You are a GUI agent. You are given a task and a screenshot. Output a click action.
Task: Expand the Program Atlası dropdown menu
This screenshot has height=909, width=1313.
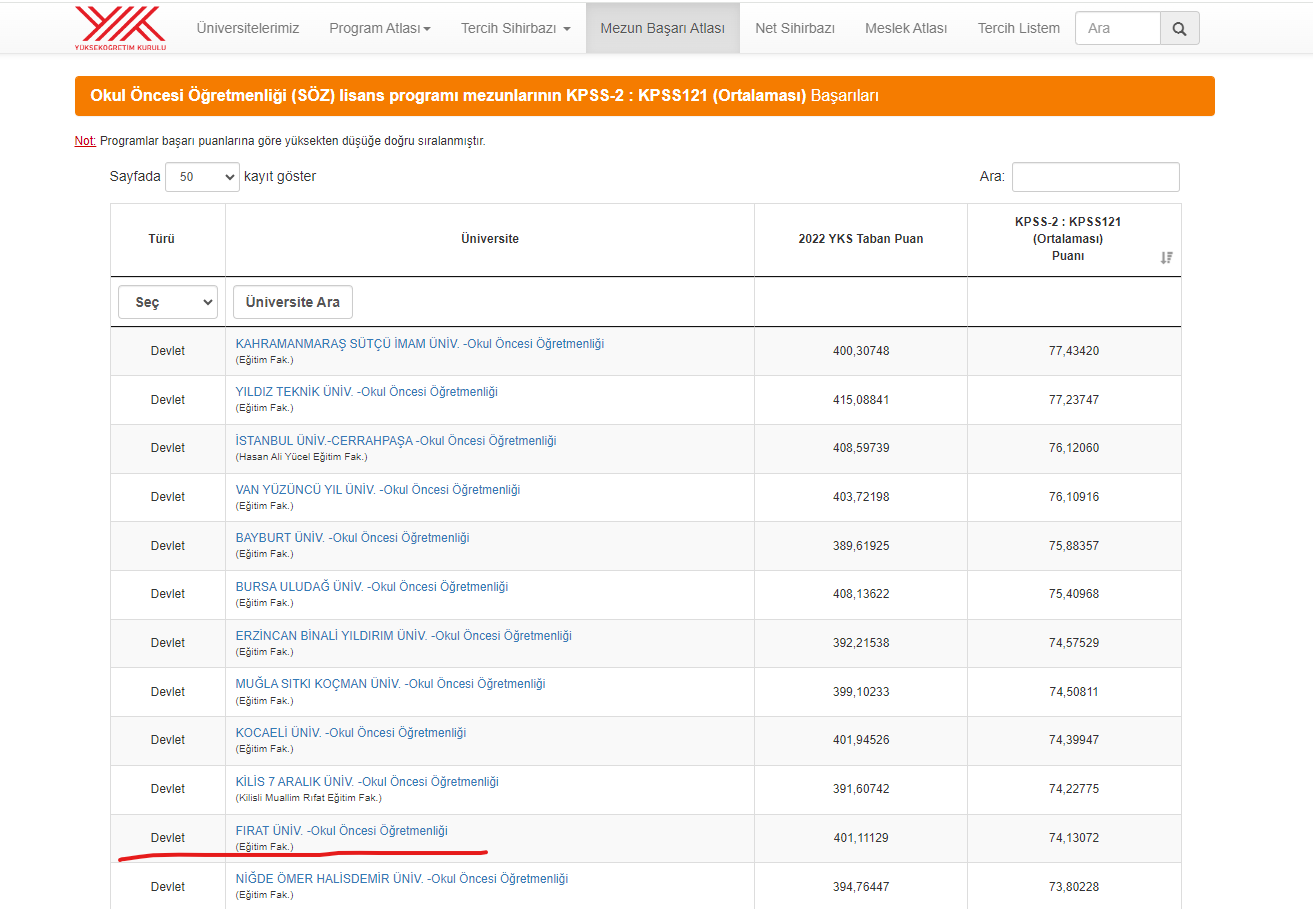[380, 28]
